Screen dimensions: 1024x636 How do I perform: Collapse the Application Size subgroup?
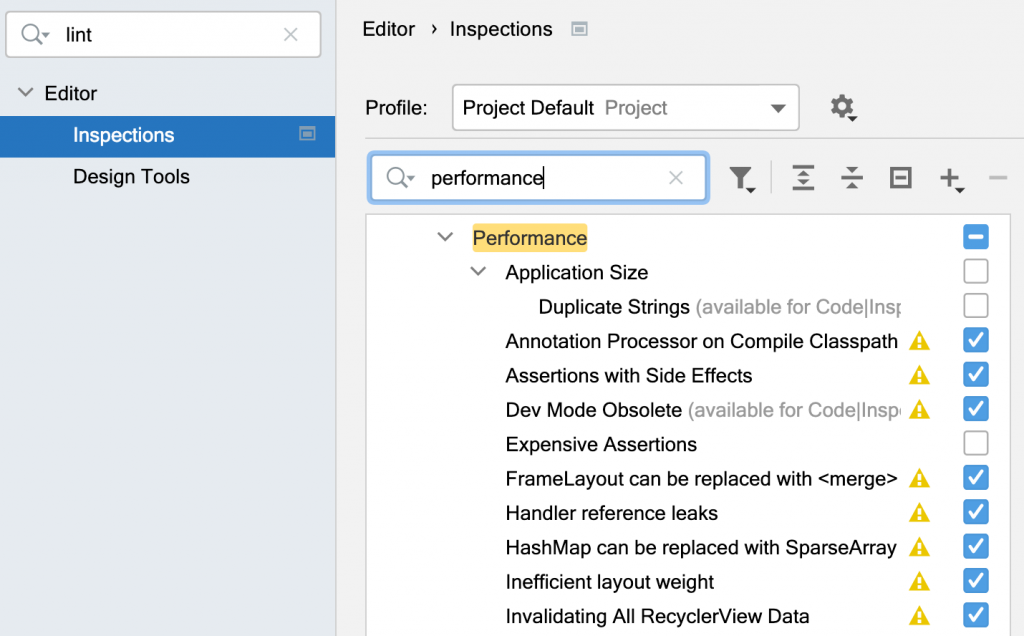[x=479, y=272]
